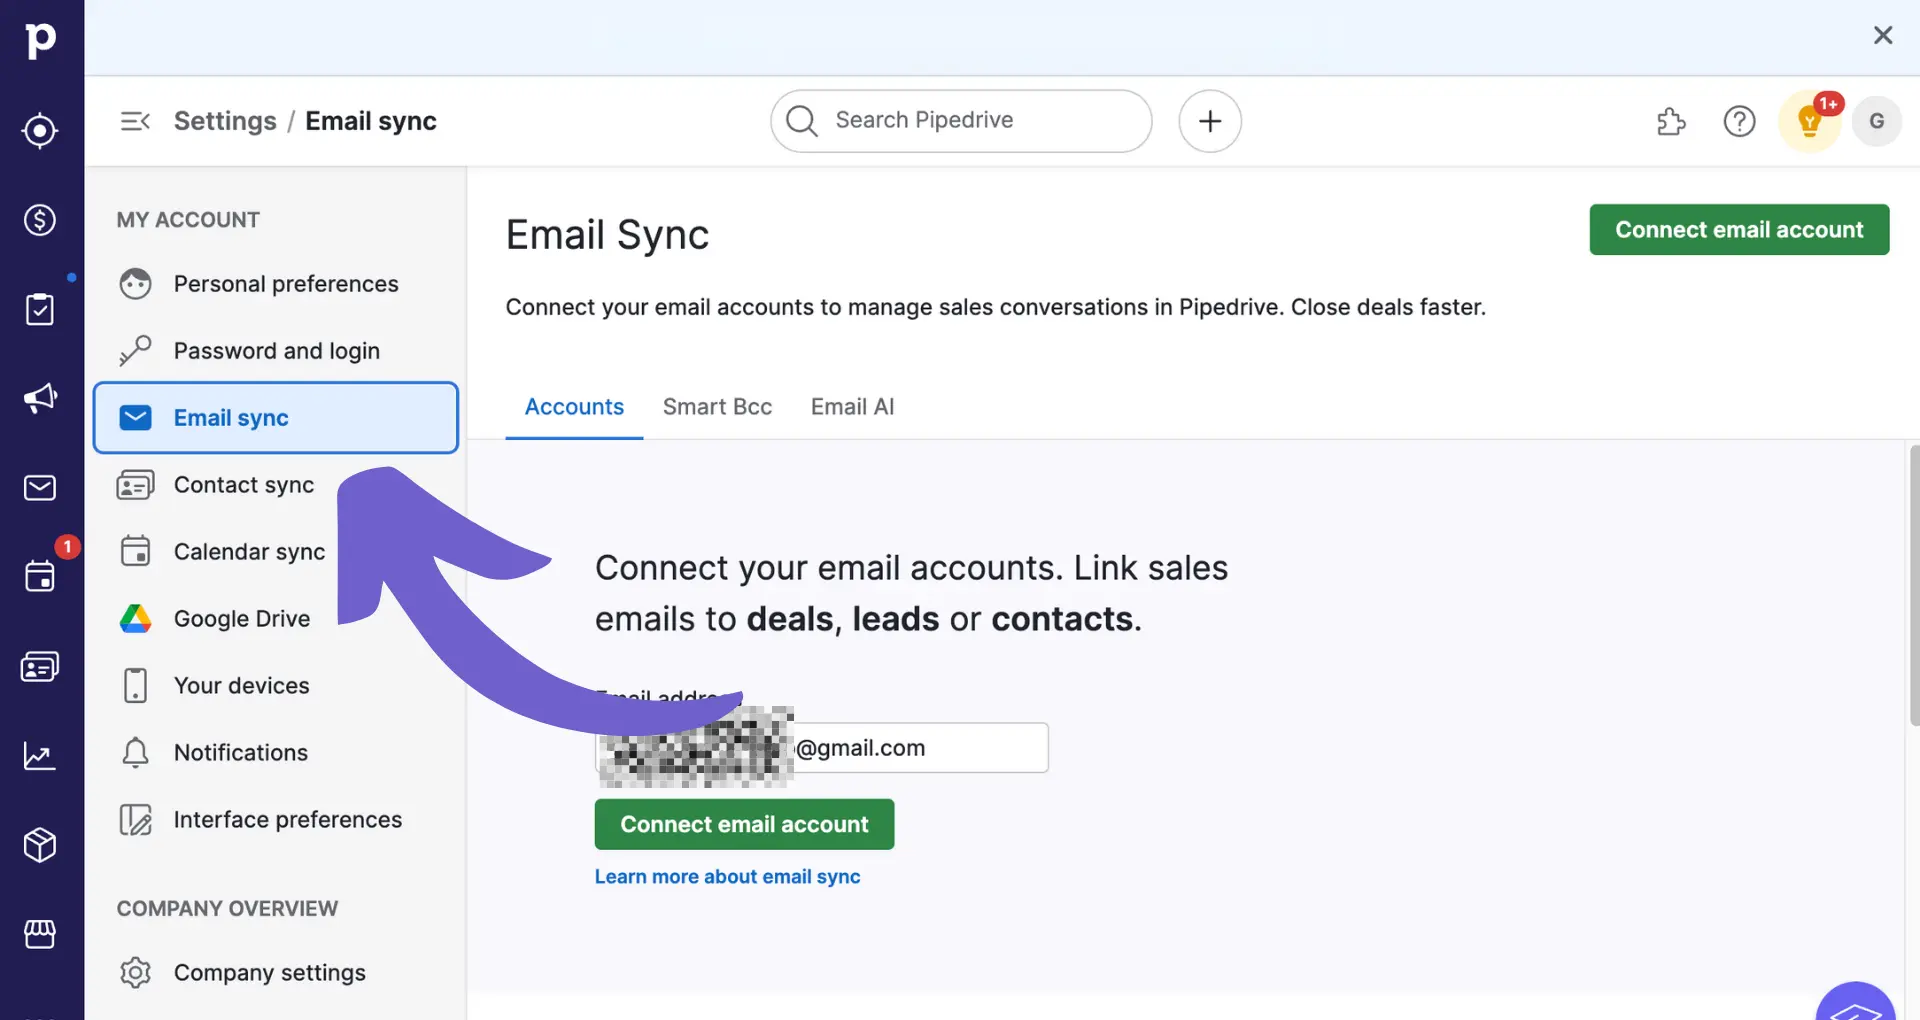Open Calendar sync settings
The width and height of the screenshot is (1920, 1020).
point(276,552)
